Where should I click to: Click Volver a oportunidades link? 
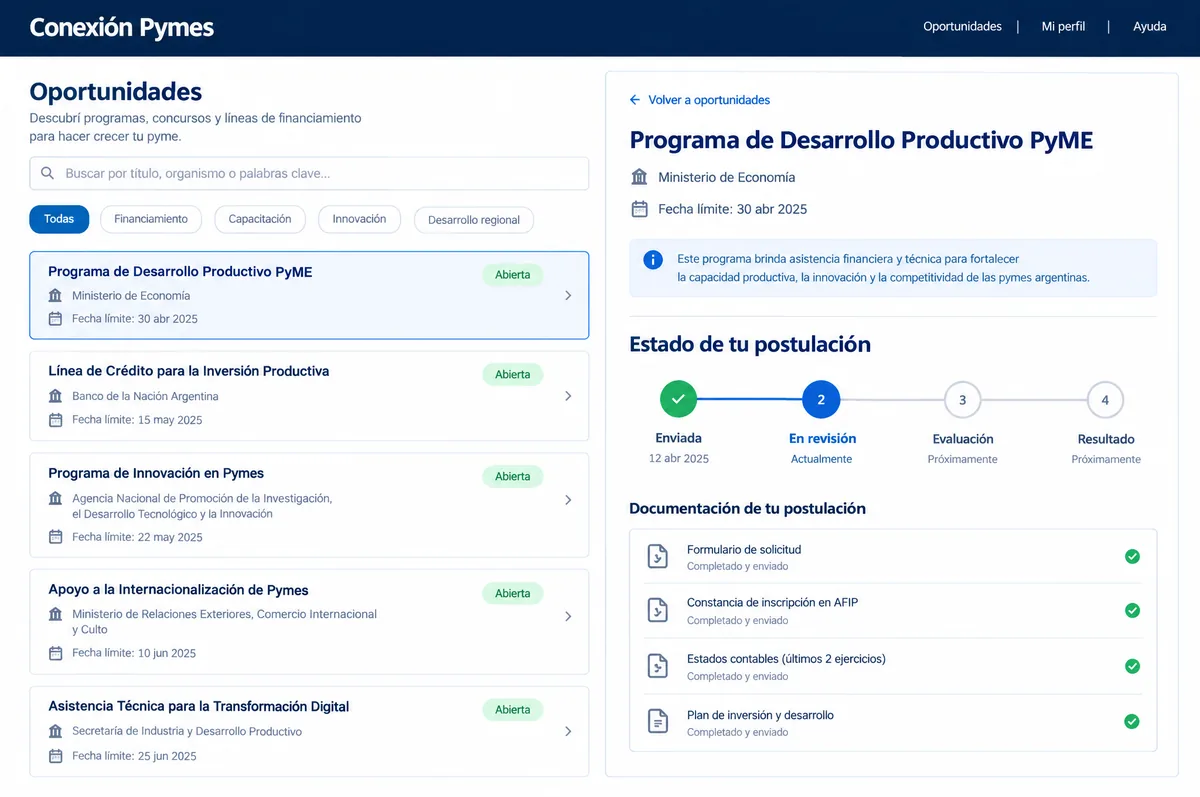pyautogui.click(x=709, y=100)
